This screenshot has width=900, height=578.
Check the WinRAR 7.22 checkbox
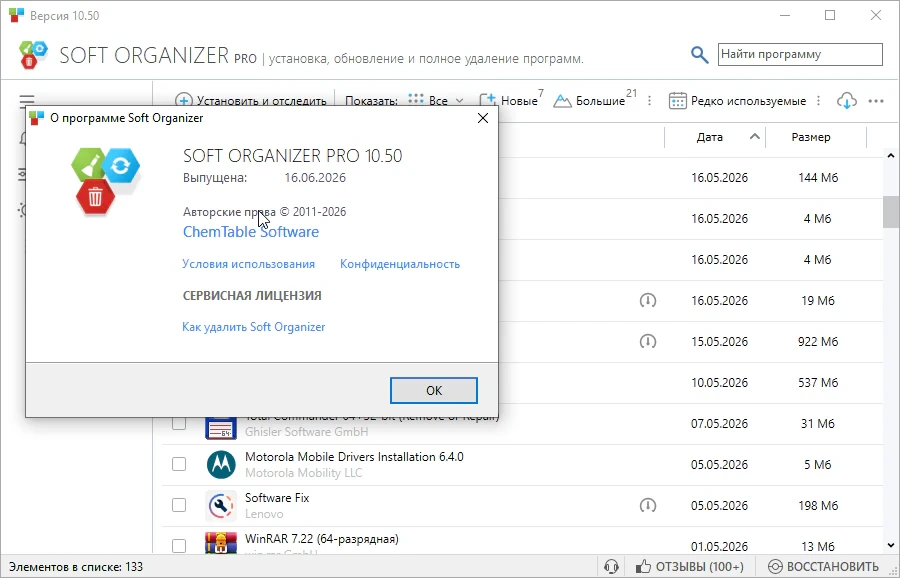coord(179,546)
